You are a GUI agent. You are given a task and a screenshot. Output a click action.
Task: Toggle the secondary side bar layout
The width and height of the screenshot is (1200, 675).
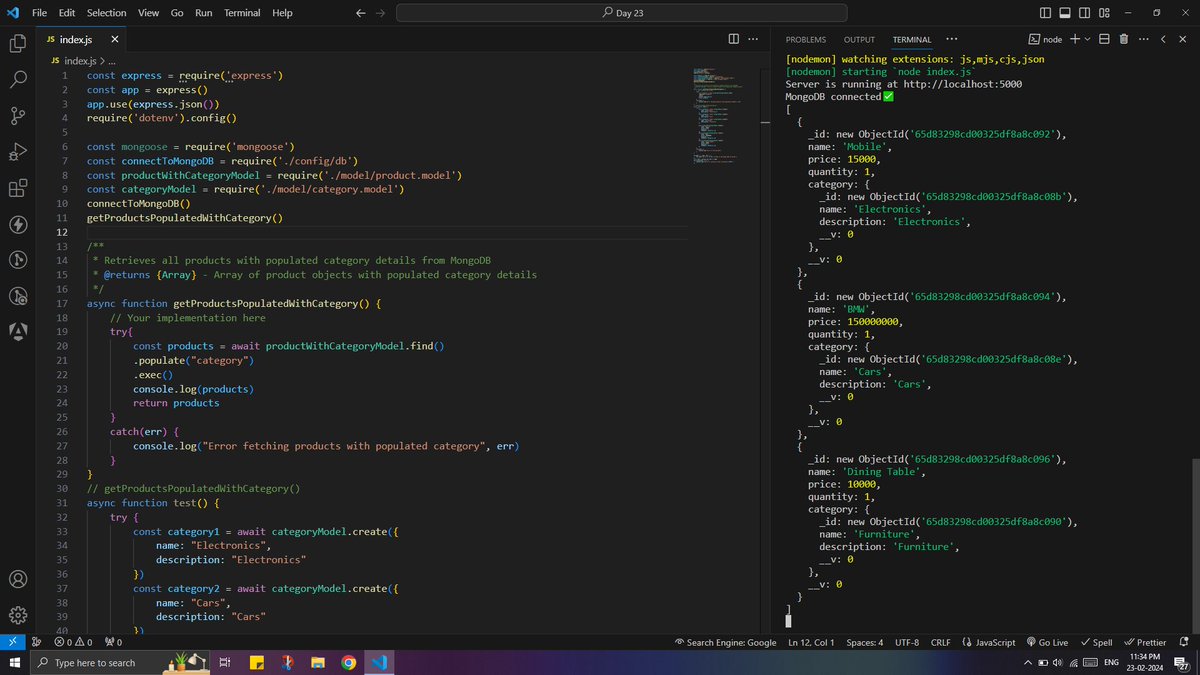pos(1085,13)
